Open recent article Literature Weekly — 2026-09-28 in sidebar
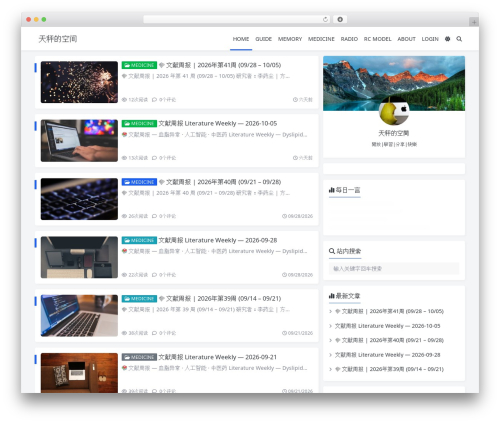 pos(387,355)
